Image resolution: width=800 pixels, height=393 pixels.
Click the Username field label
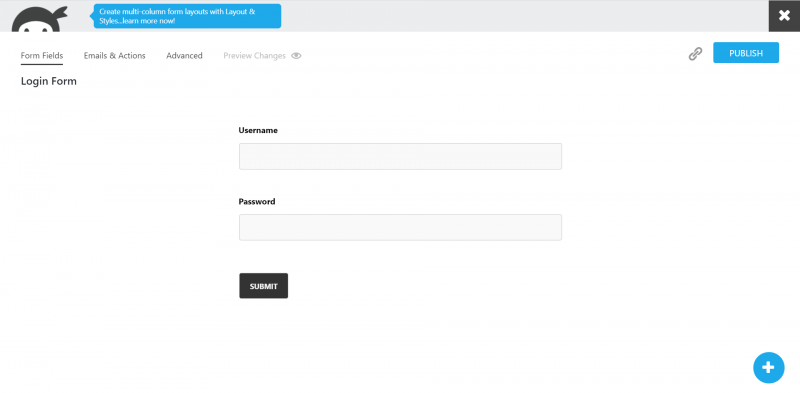pos(258,130)
